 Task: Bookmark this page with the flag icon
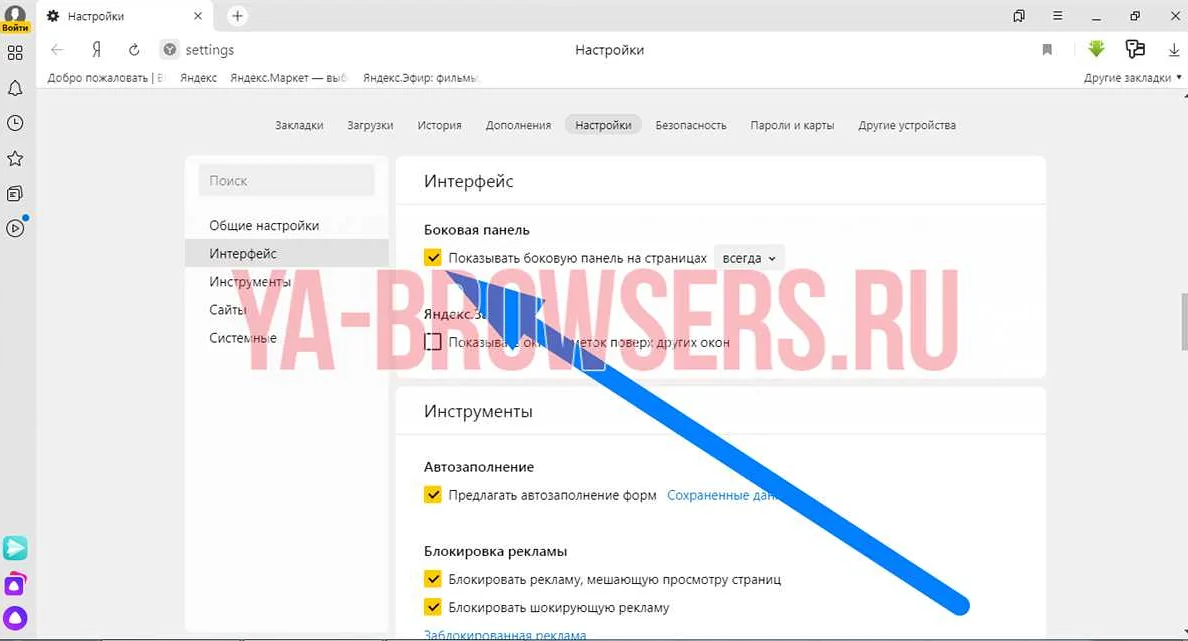pos(1047,50)
